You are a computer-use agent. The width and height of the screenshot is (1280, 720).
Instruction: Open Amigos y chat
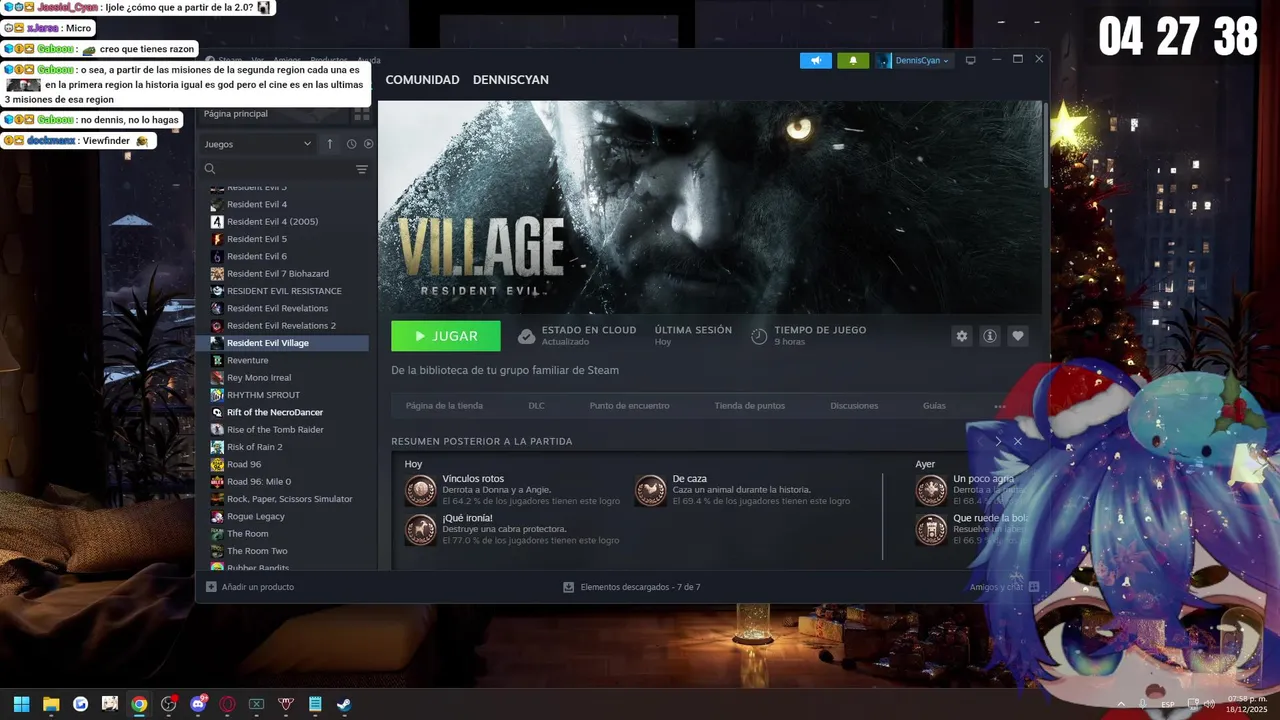pos(996,587)
